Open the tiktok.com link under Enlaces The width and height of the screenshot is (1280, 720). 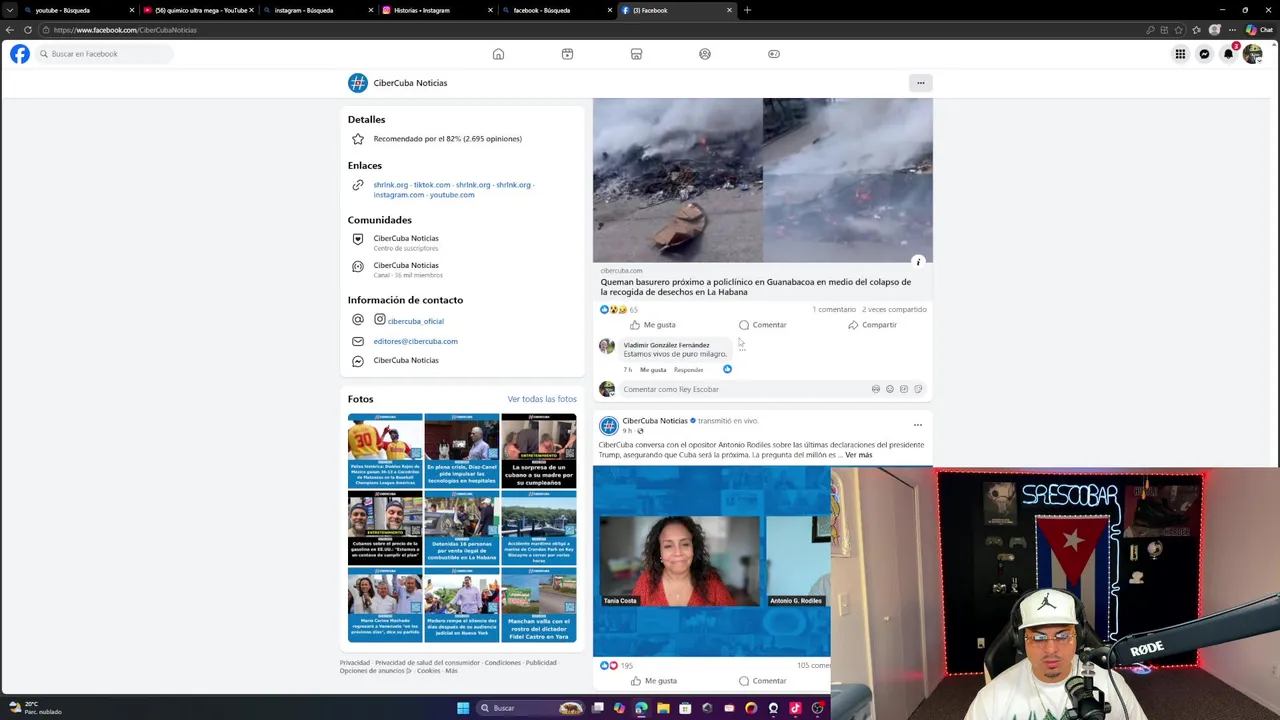coord(432,185)
